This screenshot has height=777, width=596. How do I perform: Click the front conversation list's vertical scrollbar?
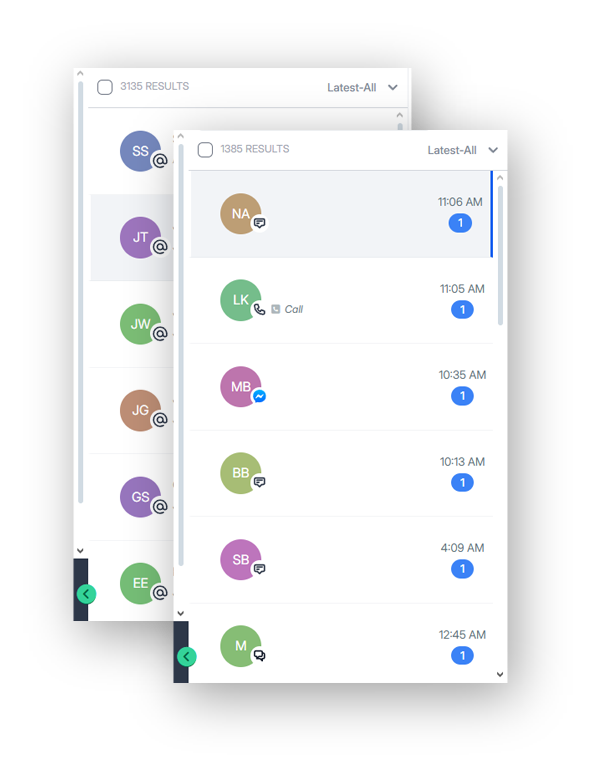500,255
